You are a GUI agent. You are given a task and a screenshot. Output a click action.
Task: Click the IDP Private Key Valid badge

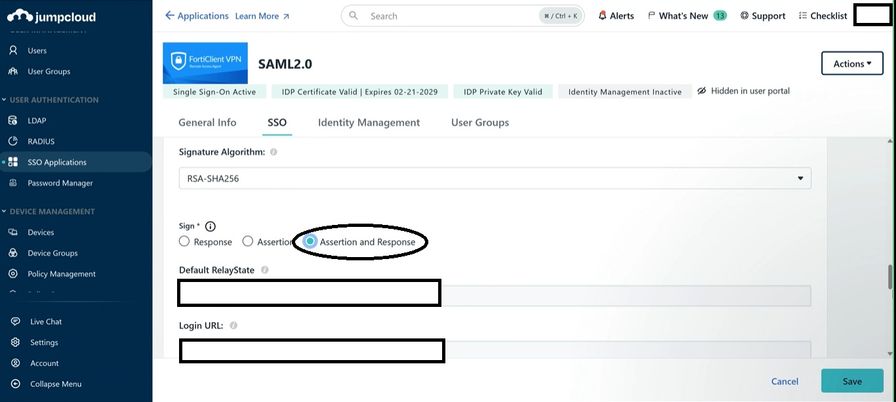pos(503,91)
